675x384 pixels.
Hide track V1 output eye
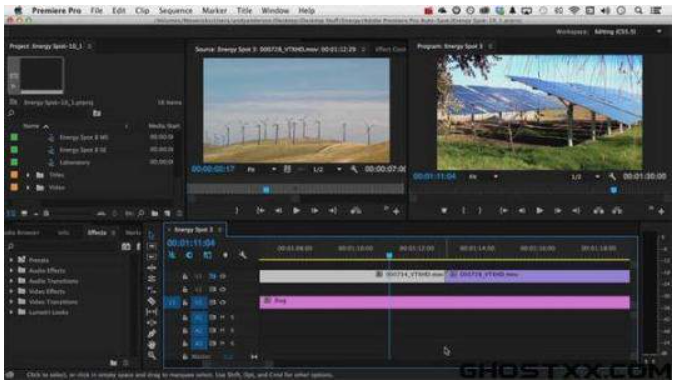coord(223,303)
